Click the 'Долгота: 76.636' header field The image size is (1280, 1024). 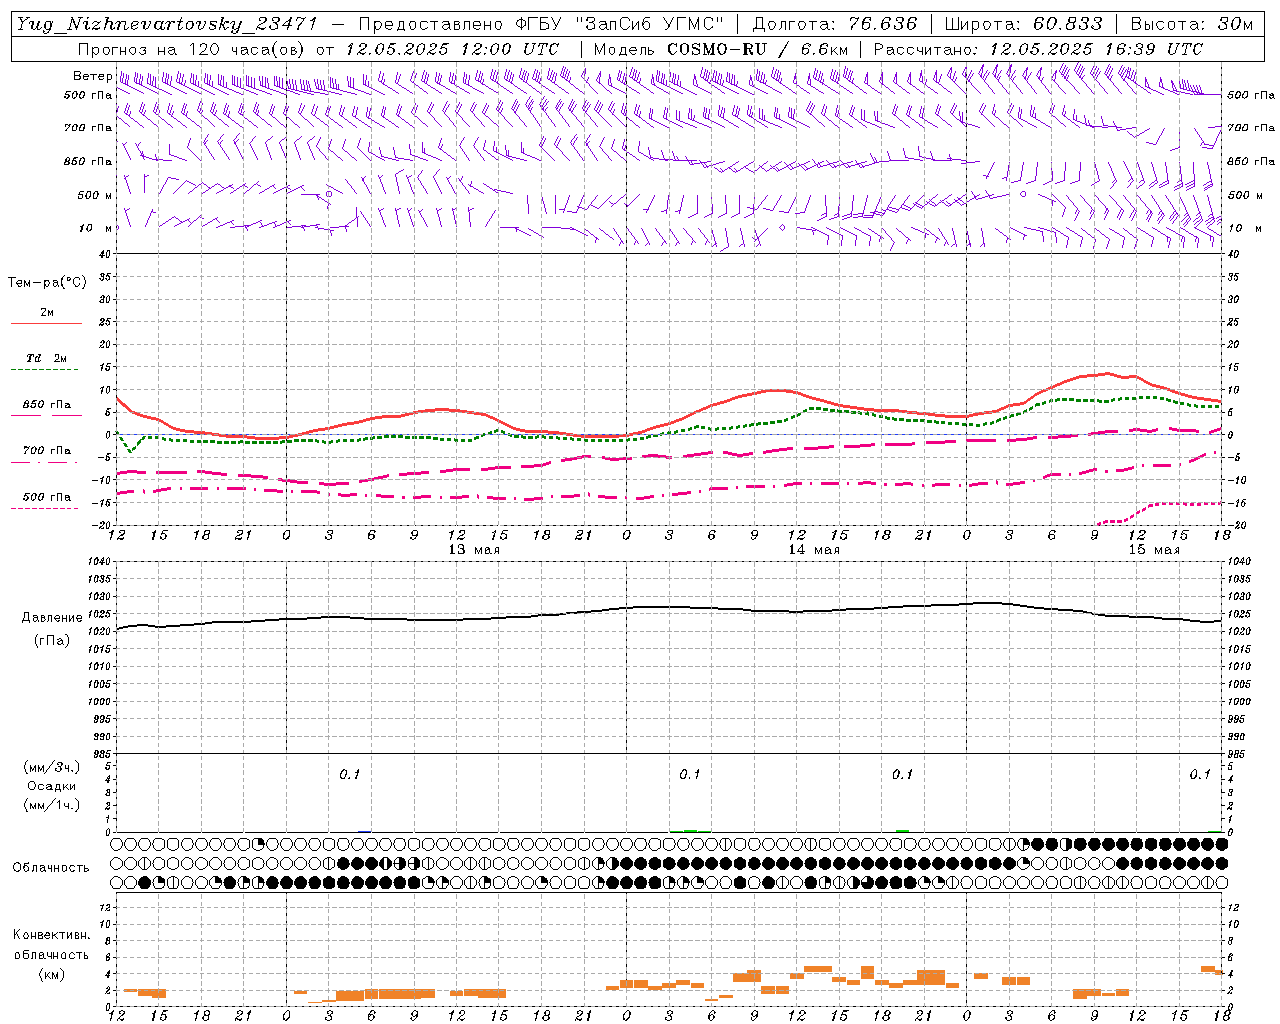835,24
